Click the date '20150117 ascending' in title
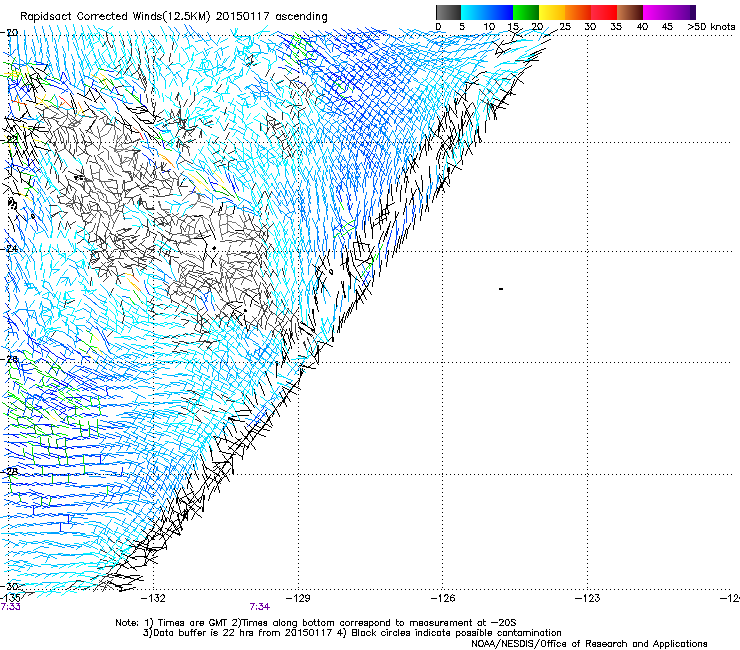 pos(271,17)
